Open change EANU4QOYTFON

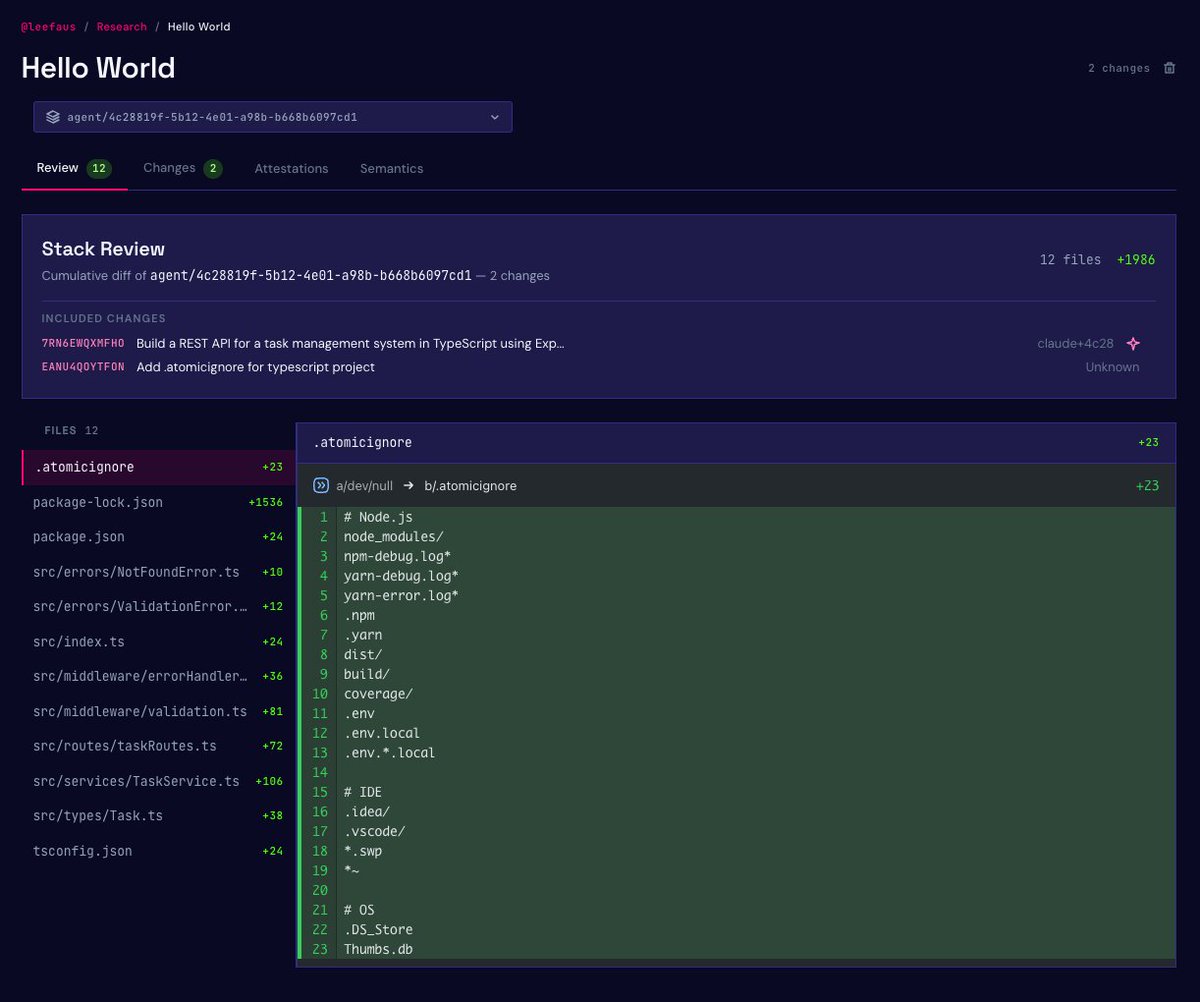pyautogui.click(x=83, y=367)
